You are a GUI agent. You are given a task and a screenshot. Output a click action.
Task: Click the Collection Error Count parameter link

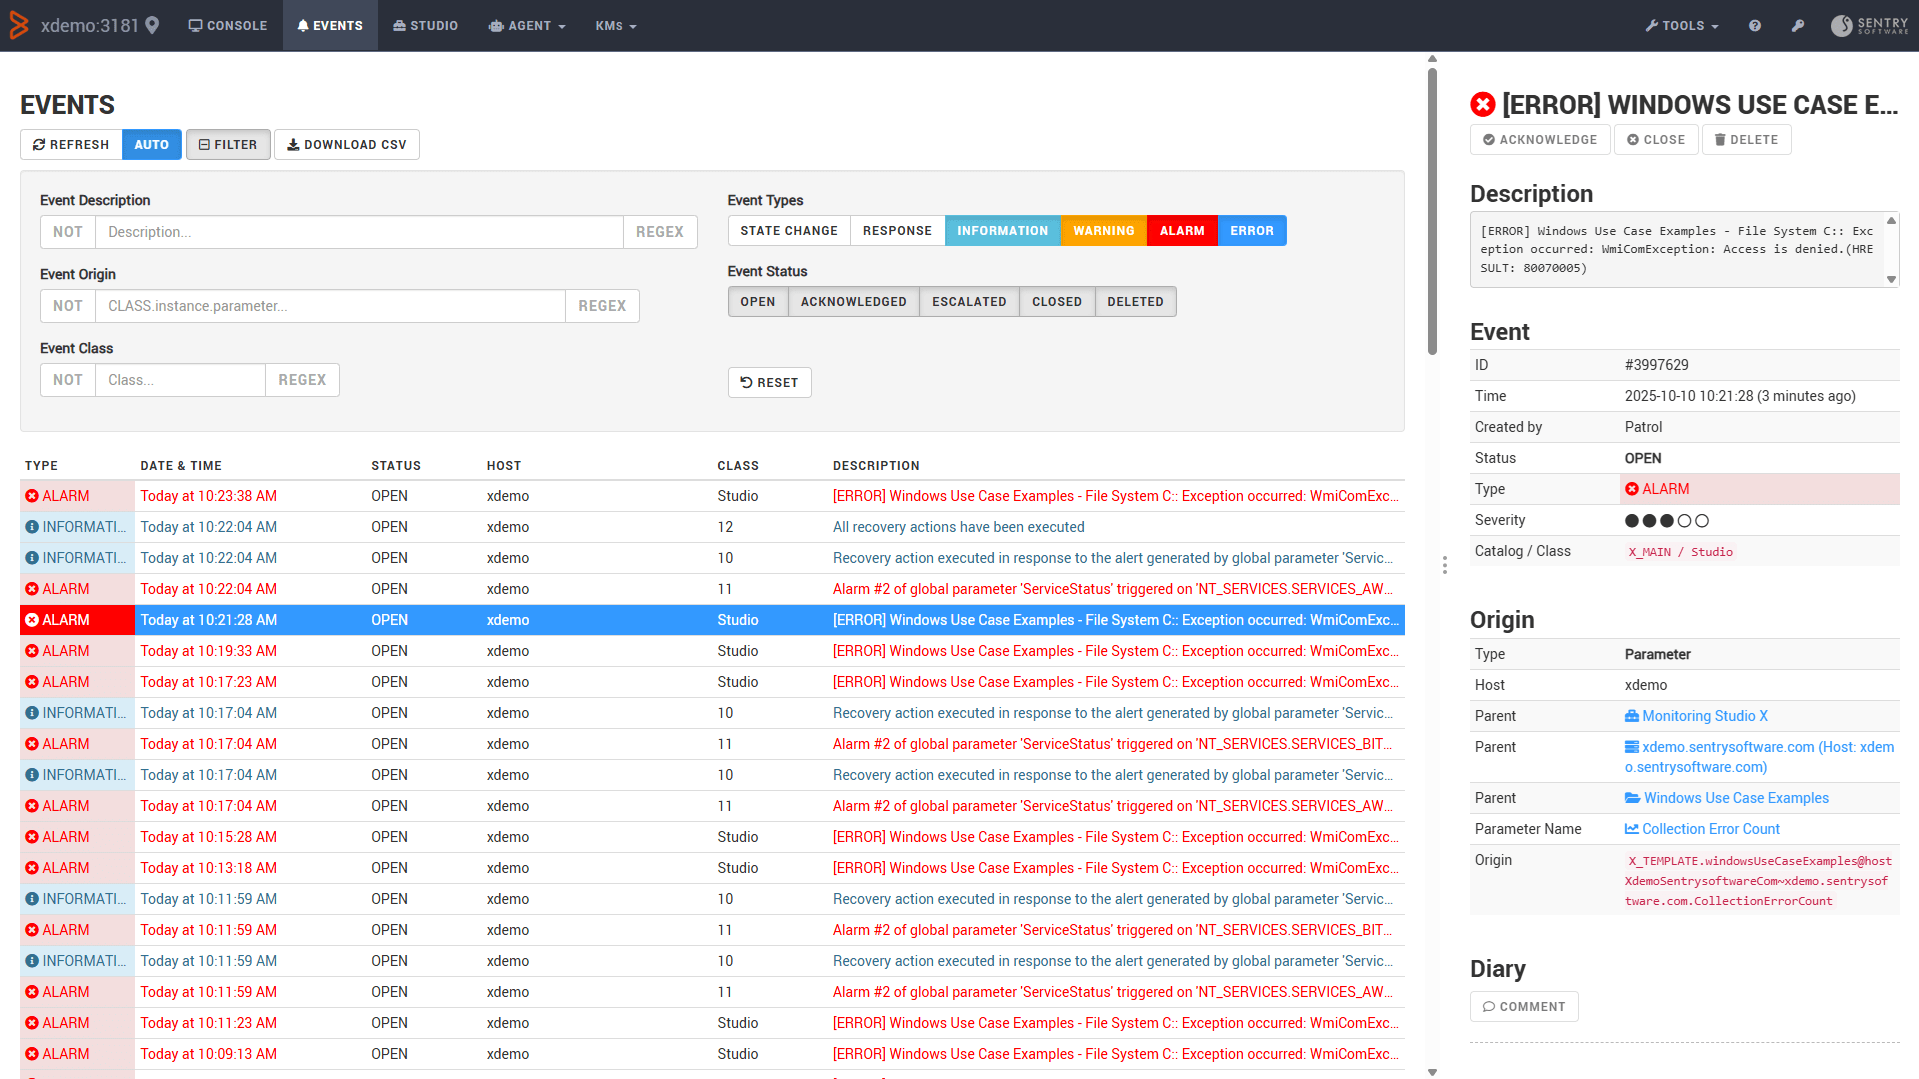(x=1710, y=829)
